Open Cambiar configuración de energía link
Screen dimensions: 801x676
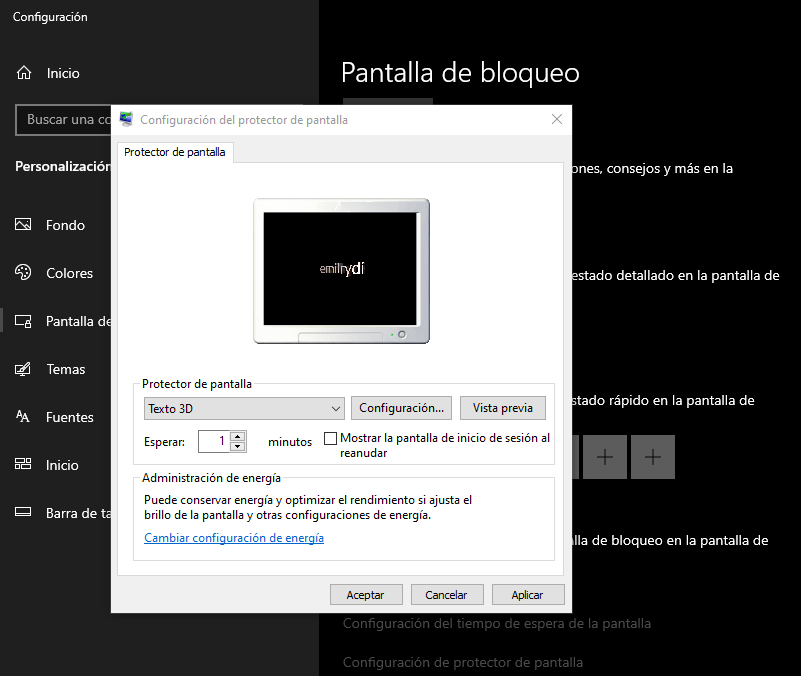[234, 538]
